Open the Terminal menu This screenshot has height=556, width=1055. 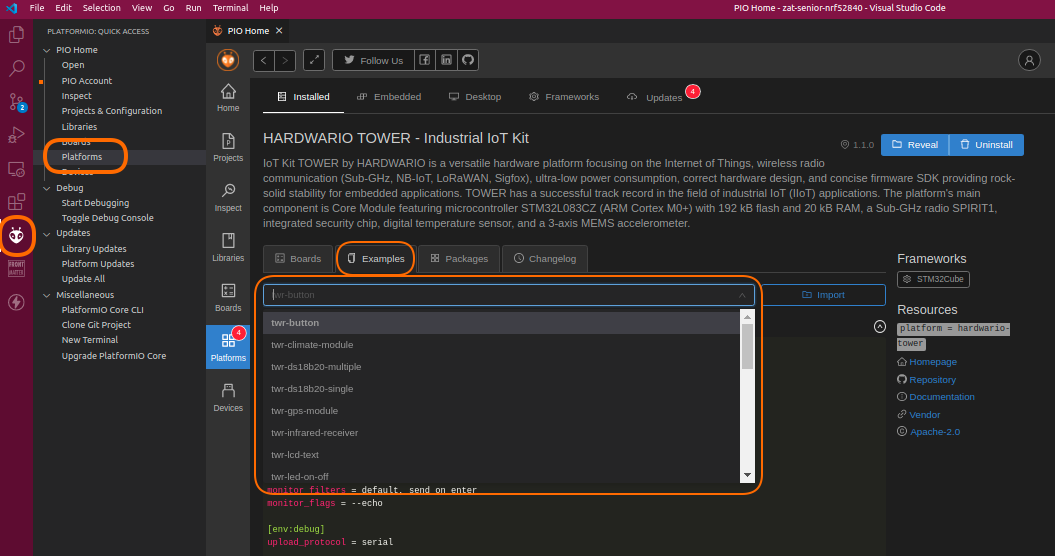[230, 8]
